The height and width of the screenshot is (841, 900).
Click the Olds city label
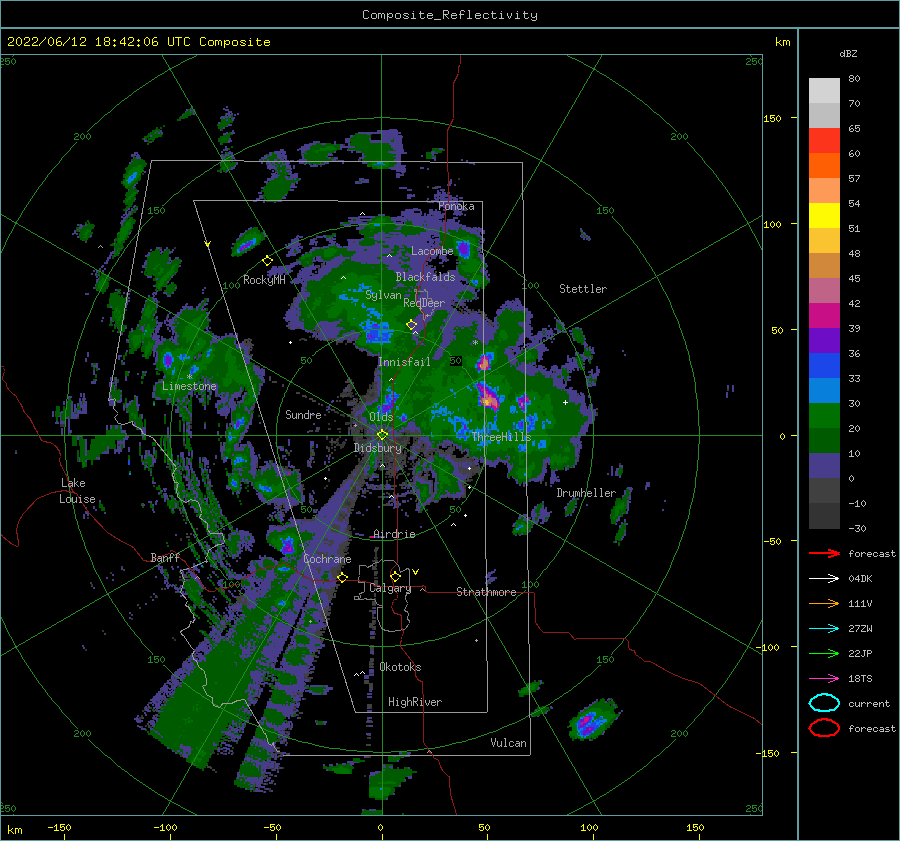point(381,417)
